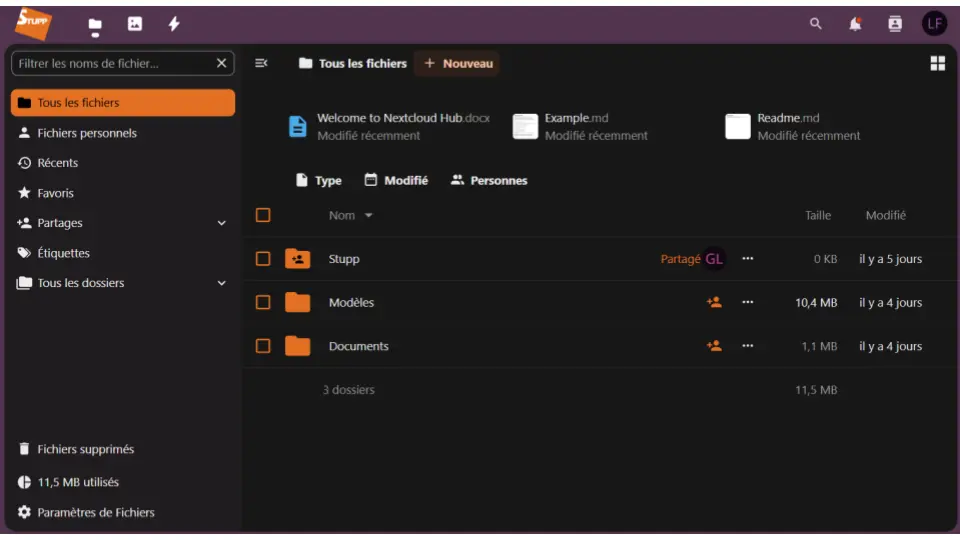The height and width of the screenshot is (540, 960).
Task: Select the Documents folder checkbox
Action: 263,346
